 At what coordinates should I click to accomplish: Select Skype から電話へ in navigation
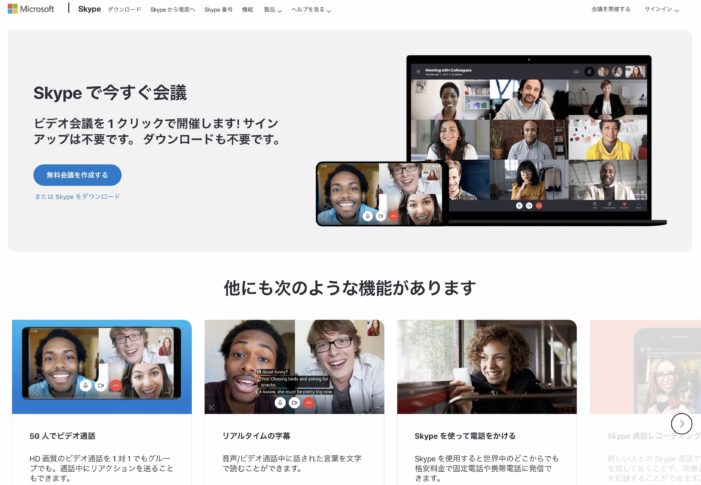(172, 9)
